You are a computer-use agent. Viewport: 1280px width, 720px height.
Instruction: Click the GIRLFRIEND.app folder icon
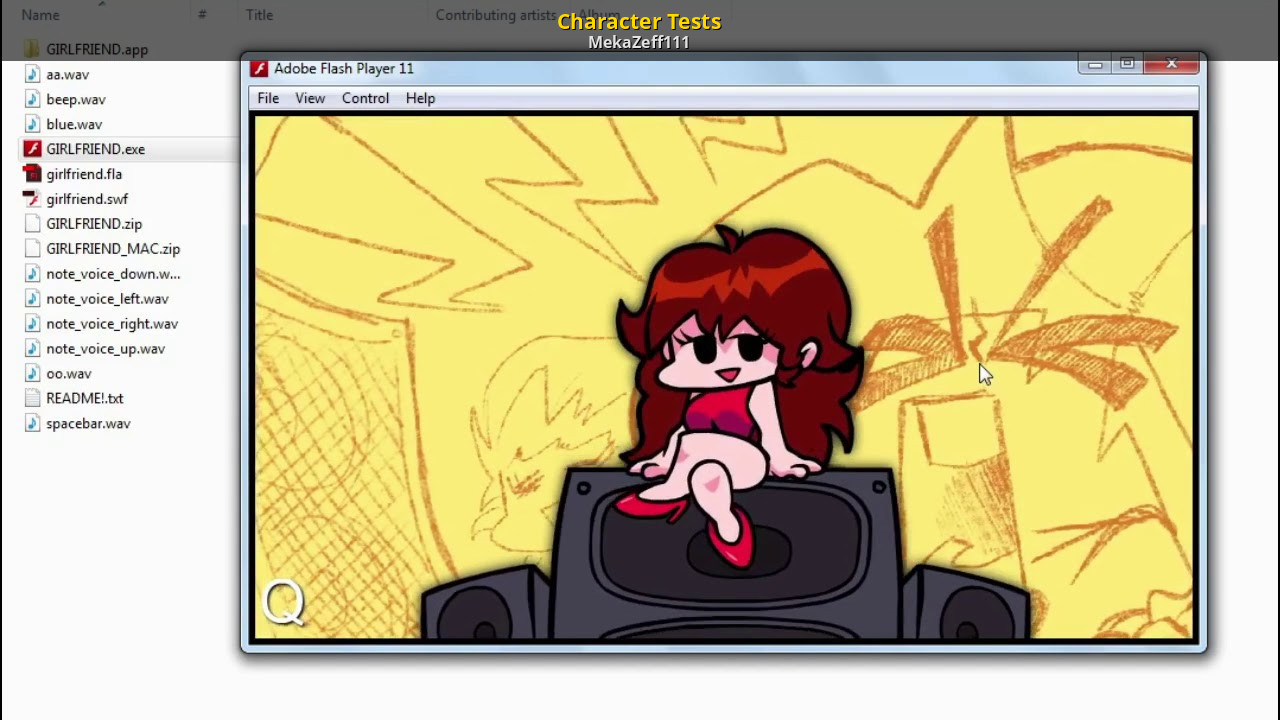[x=32, y=49]
